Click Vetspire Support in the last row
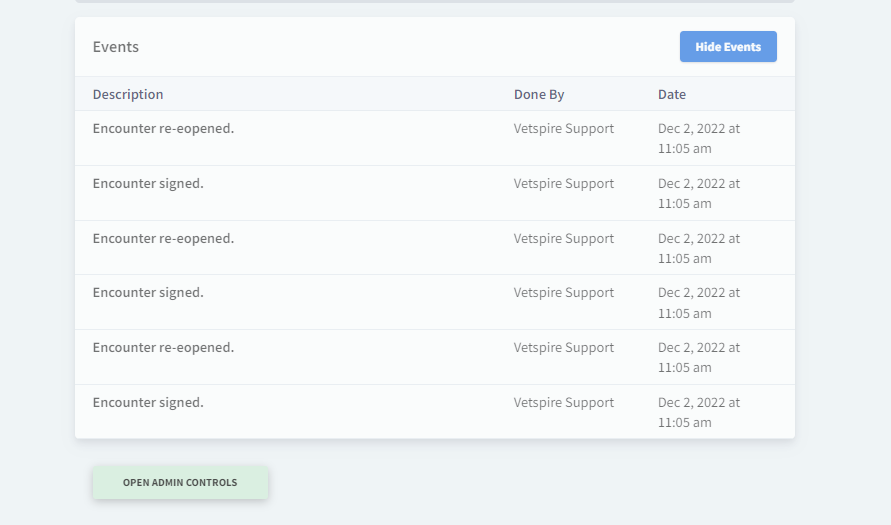The height and width of the screenshot is (525, 891). (564, 403)
